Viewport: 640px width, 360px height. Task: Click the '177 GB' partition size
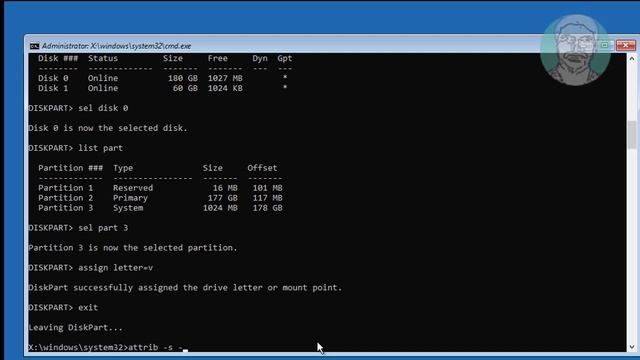pyautogui.click(x=222, y=198)
